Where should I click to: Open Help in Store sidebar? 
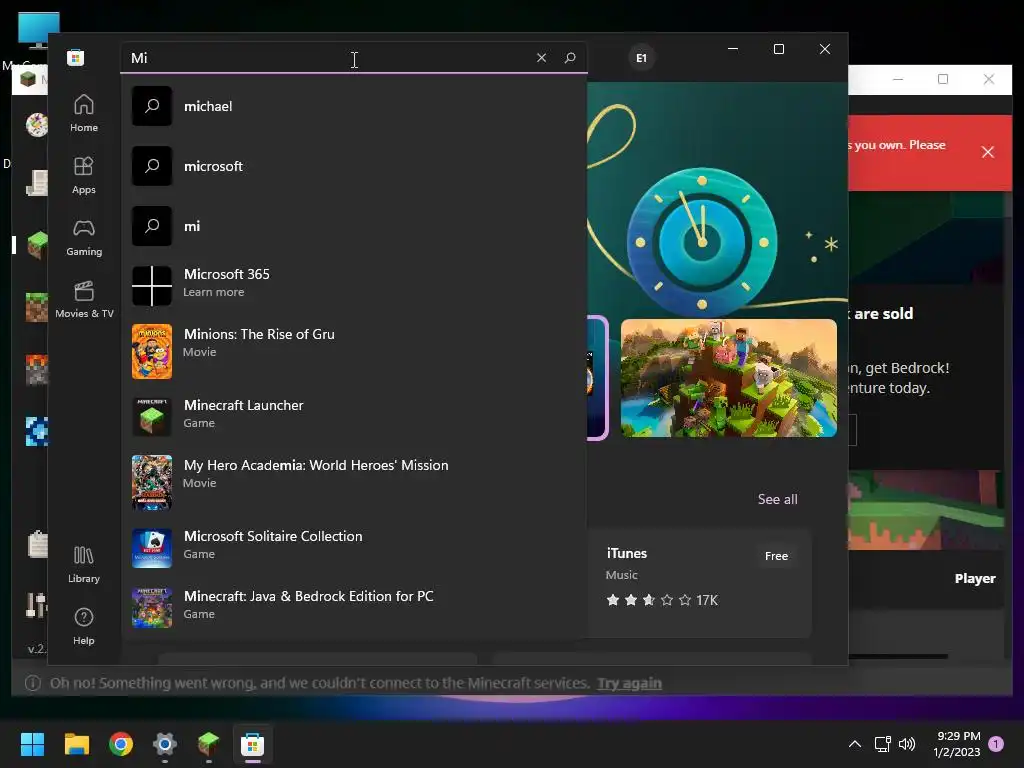[84, 626]
